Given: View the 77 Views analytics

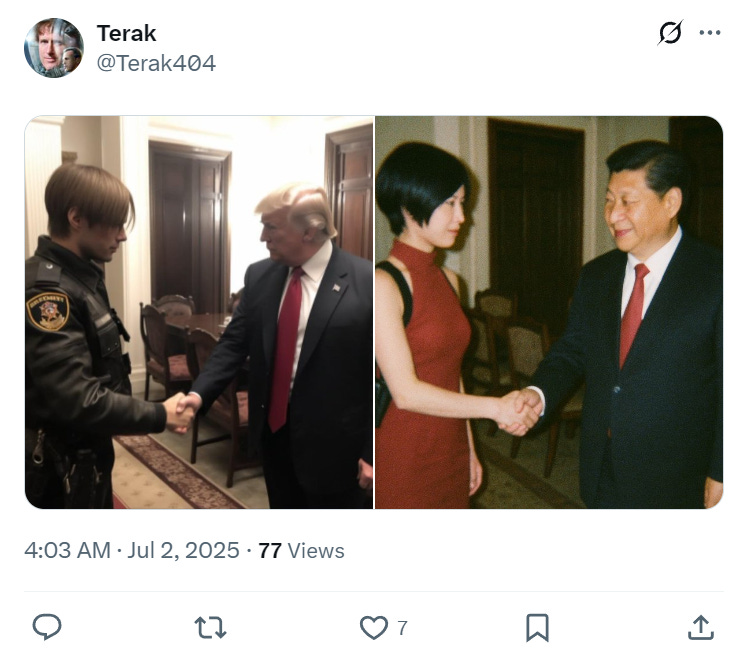Looking at the screenshot, I should [x=301, y=550].
